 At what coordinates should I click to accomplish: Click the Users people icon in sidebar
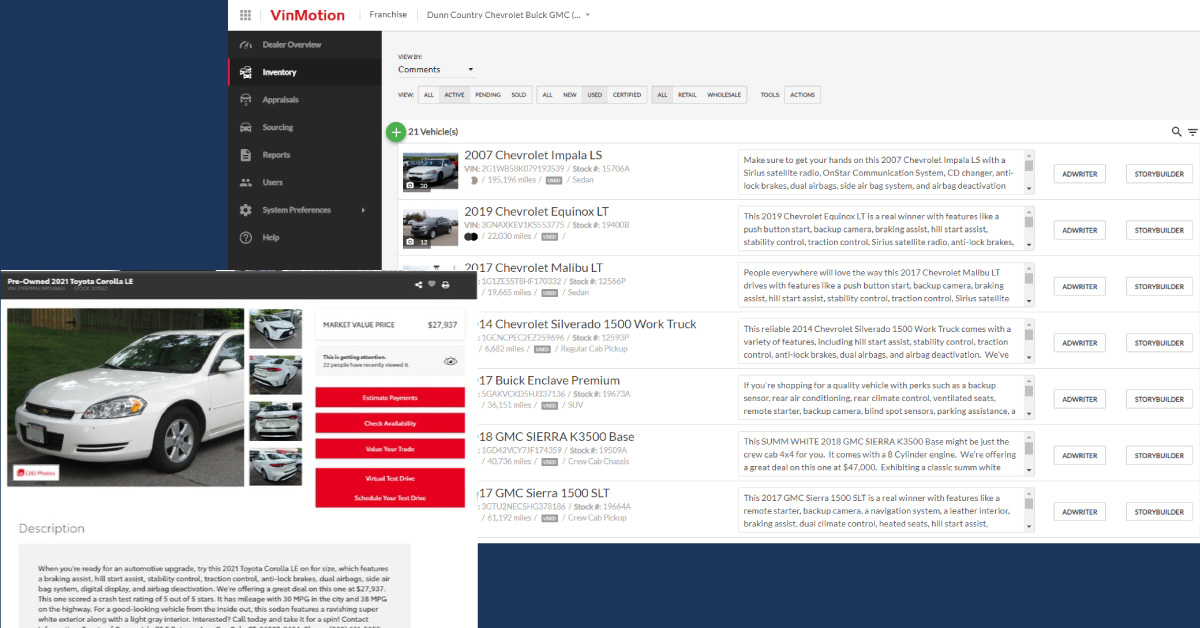pyautogui.click(x=245, y=183)
